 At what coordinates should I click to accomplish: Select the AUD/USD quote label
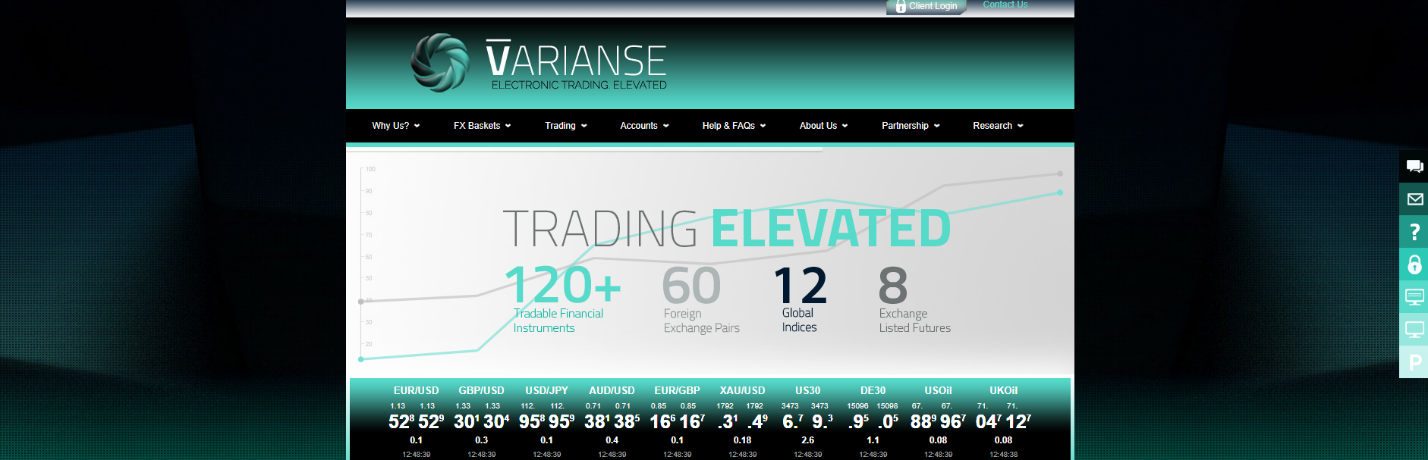coord(612,391)
